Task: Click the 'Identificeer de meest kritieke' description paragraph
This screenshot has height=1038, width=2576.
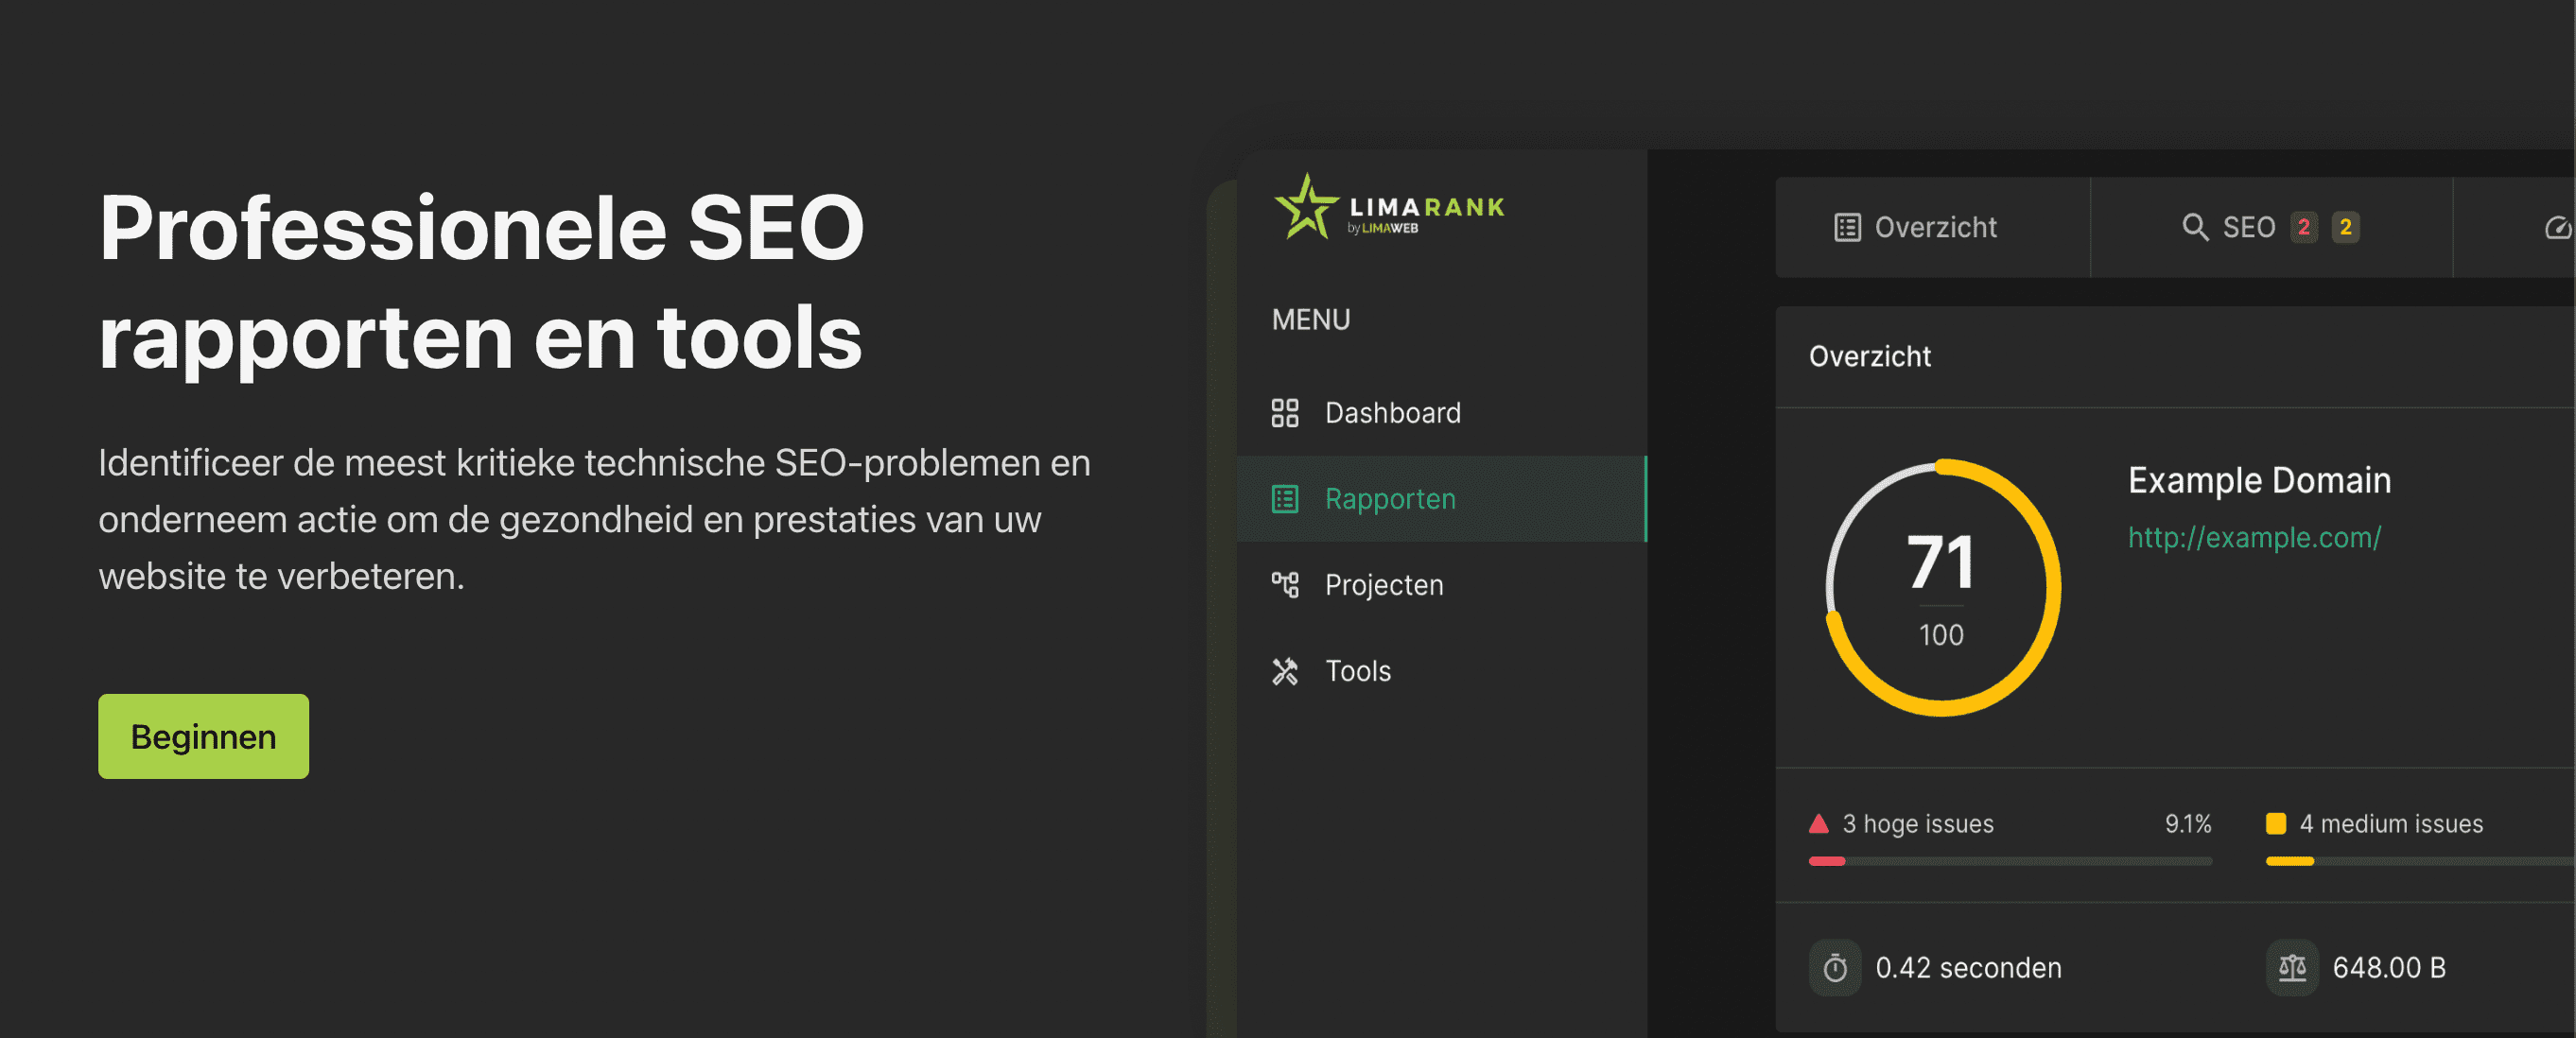Action: coord(594,519)
